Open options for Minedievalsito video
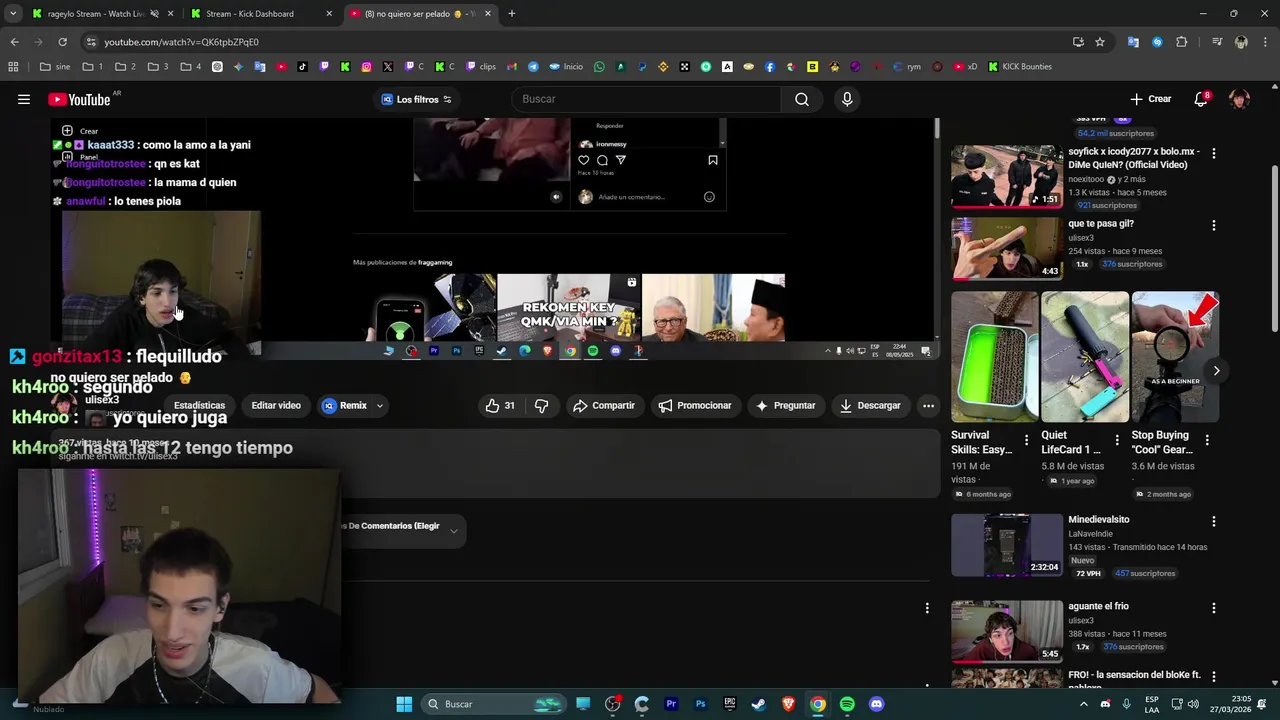This screenshot has height=720, width=1280. [1214, 522]
